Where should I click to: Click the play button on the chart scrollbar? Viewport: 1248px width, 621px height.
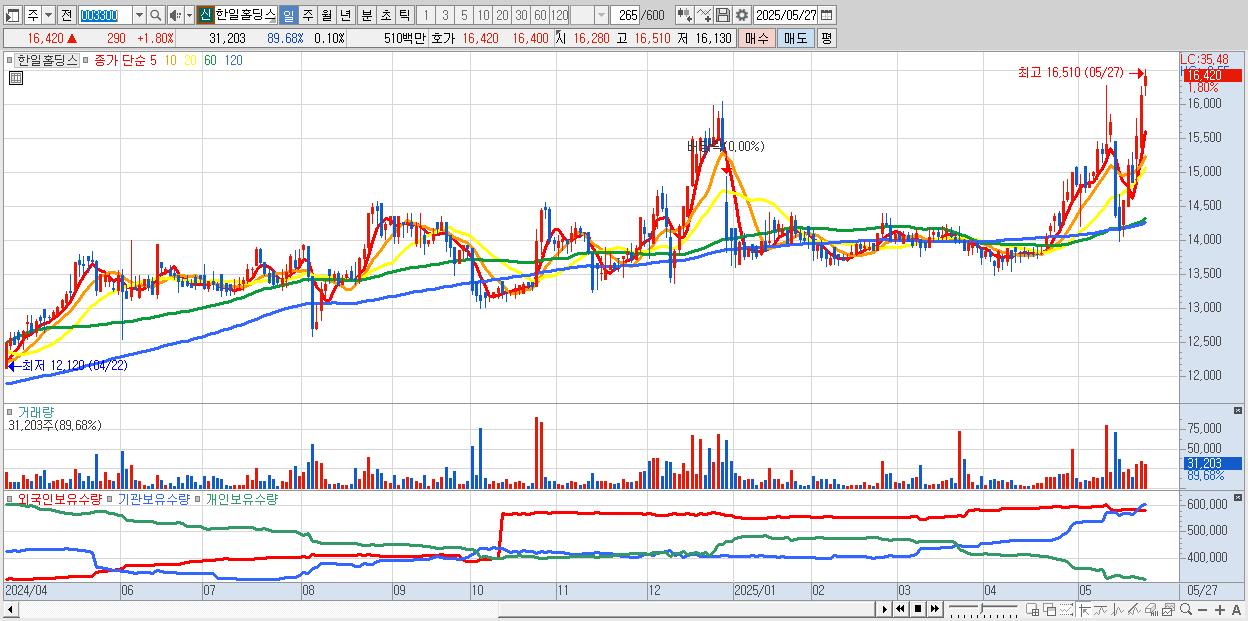click(884, 609)
